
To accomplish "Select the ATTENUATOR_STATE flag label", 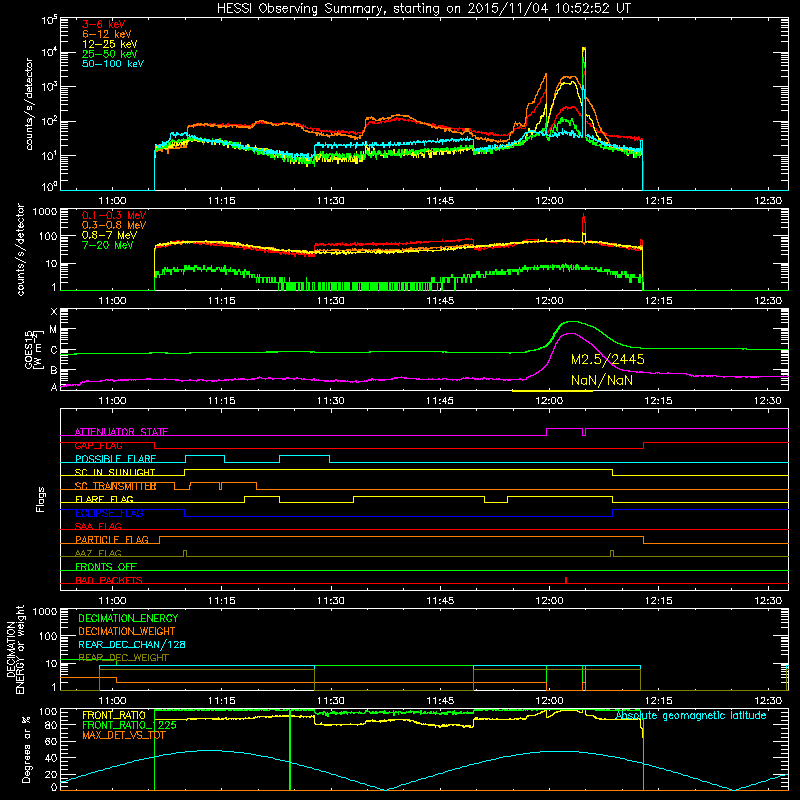I will [121, 432].
